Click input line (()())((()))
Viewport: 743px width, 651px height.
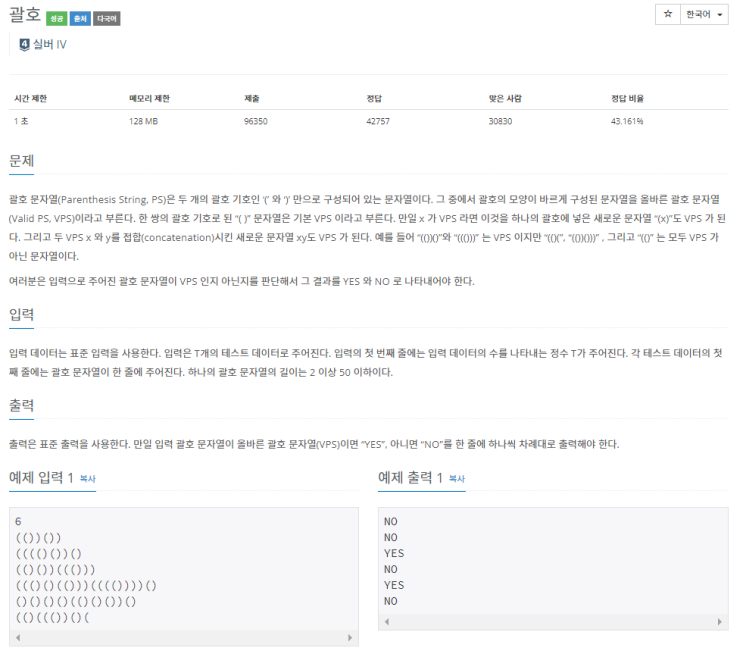click(x=55, y=570)
